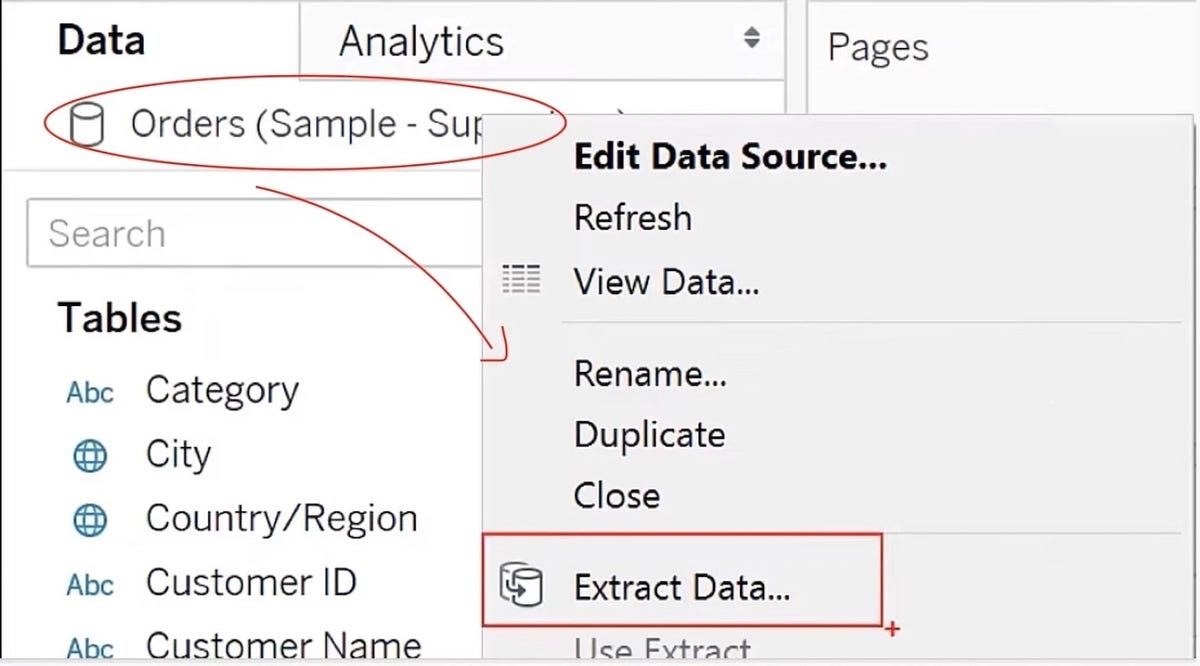Switch to the Analytics tab
This screenshot has height=666, width=1200.
pos(420,40)
